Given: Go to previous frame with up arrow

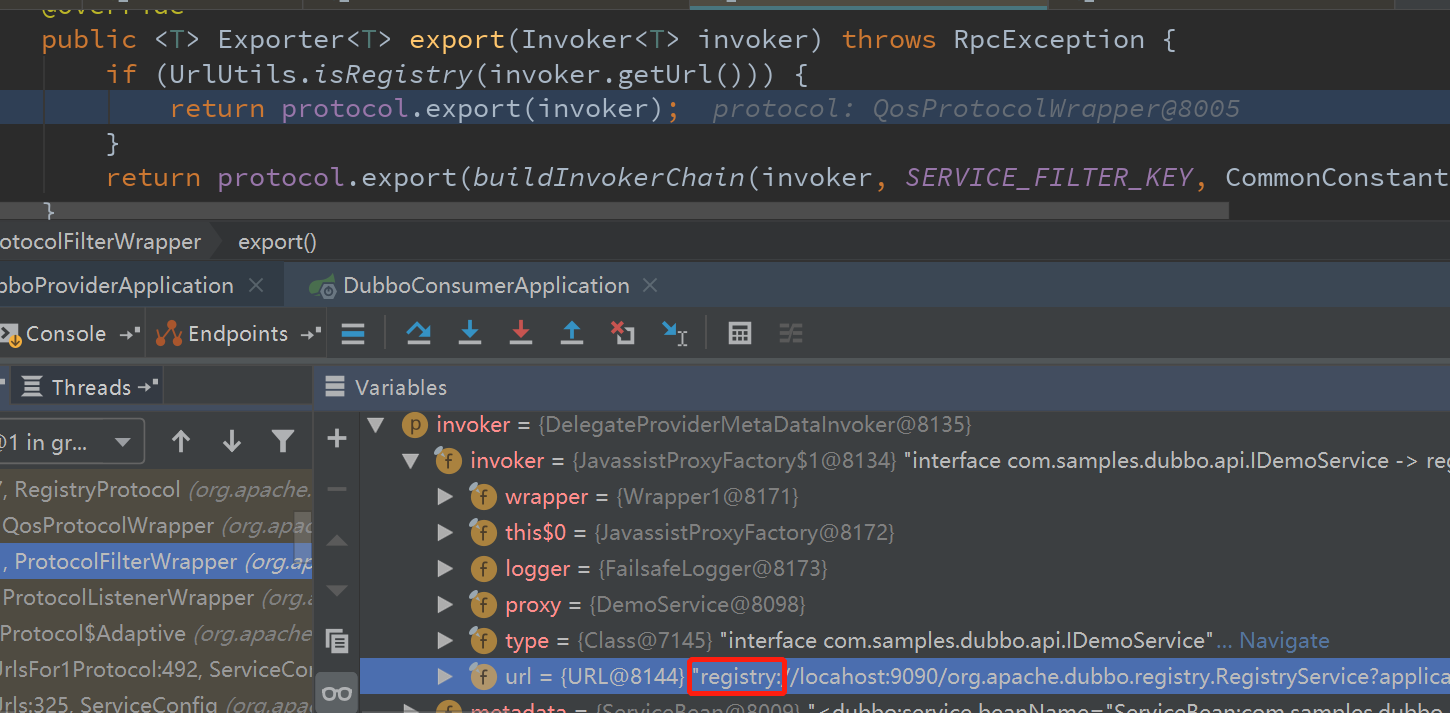Looking at the screenshot, I should coord(181,441).
